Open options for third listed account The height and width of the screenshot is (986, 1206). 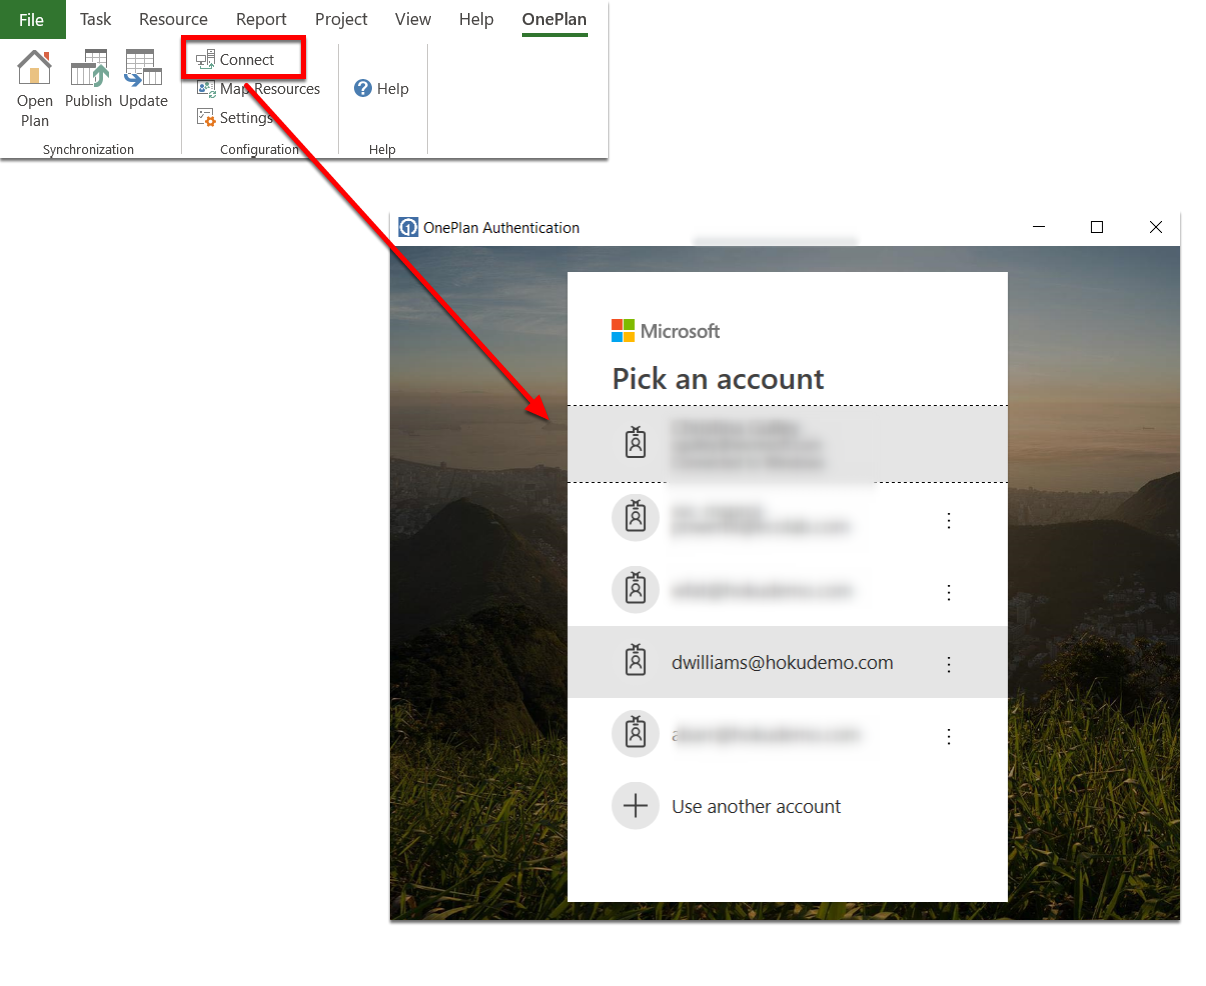[949, 592]
